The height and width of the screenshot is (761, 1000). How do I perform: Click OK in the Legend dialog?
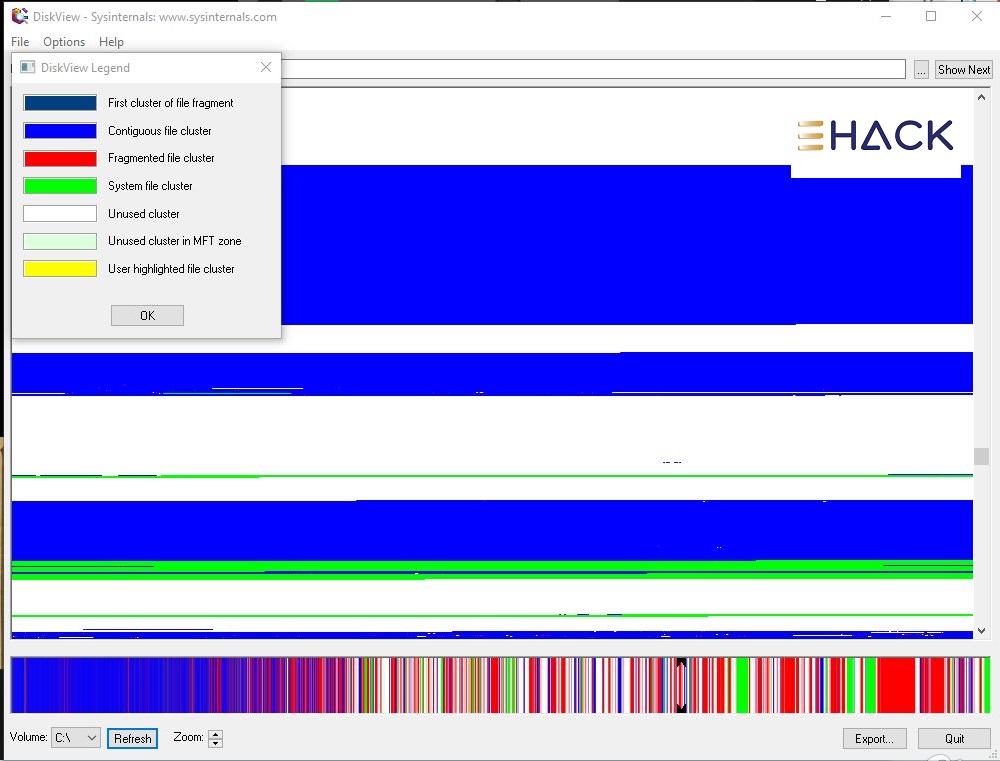147,315
